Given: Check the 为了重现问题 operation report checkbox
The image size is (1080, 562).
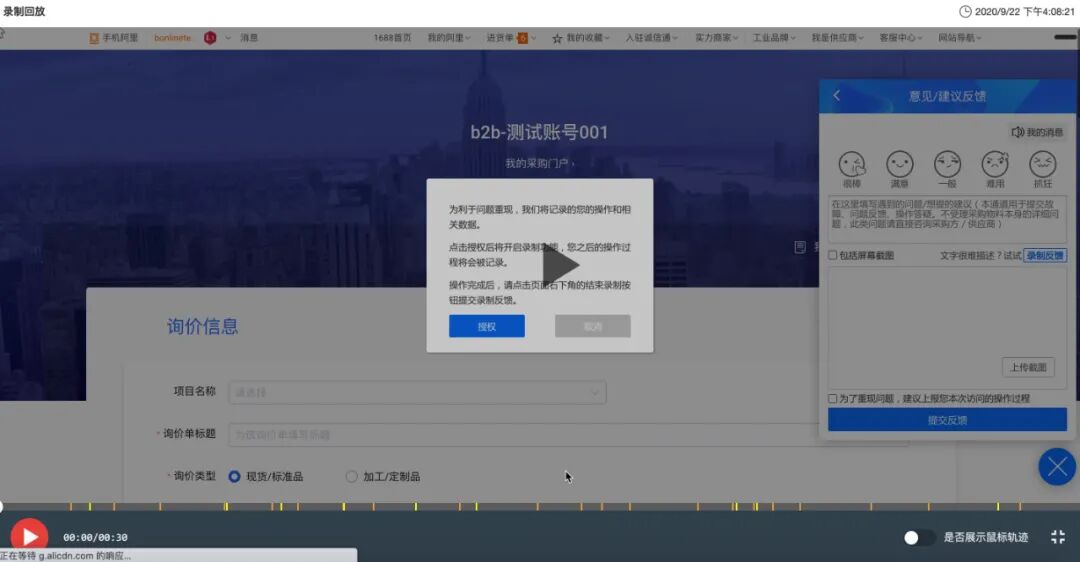Looking at the screenshot, I should [833, 399].
